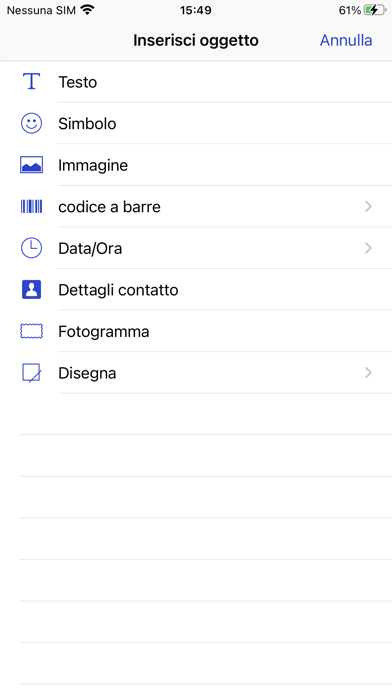Viewport: 392px width, 696px height.
Task: Select the Fotogramma dashed frame icon
Action: 31,331
